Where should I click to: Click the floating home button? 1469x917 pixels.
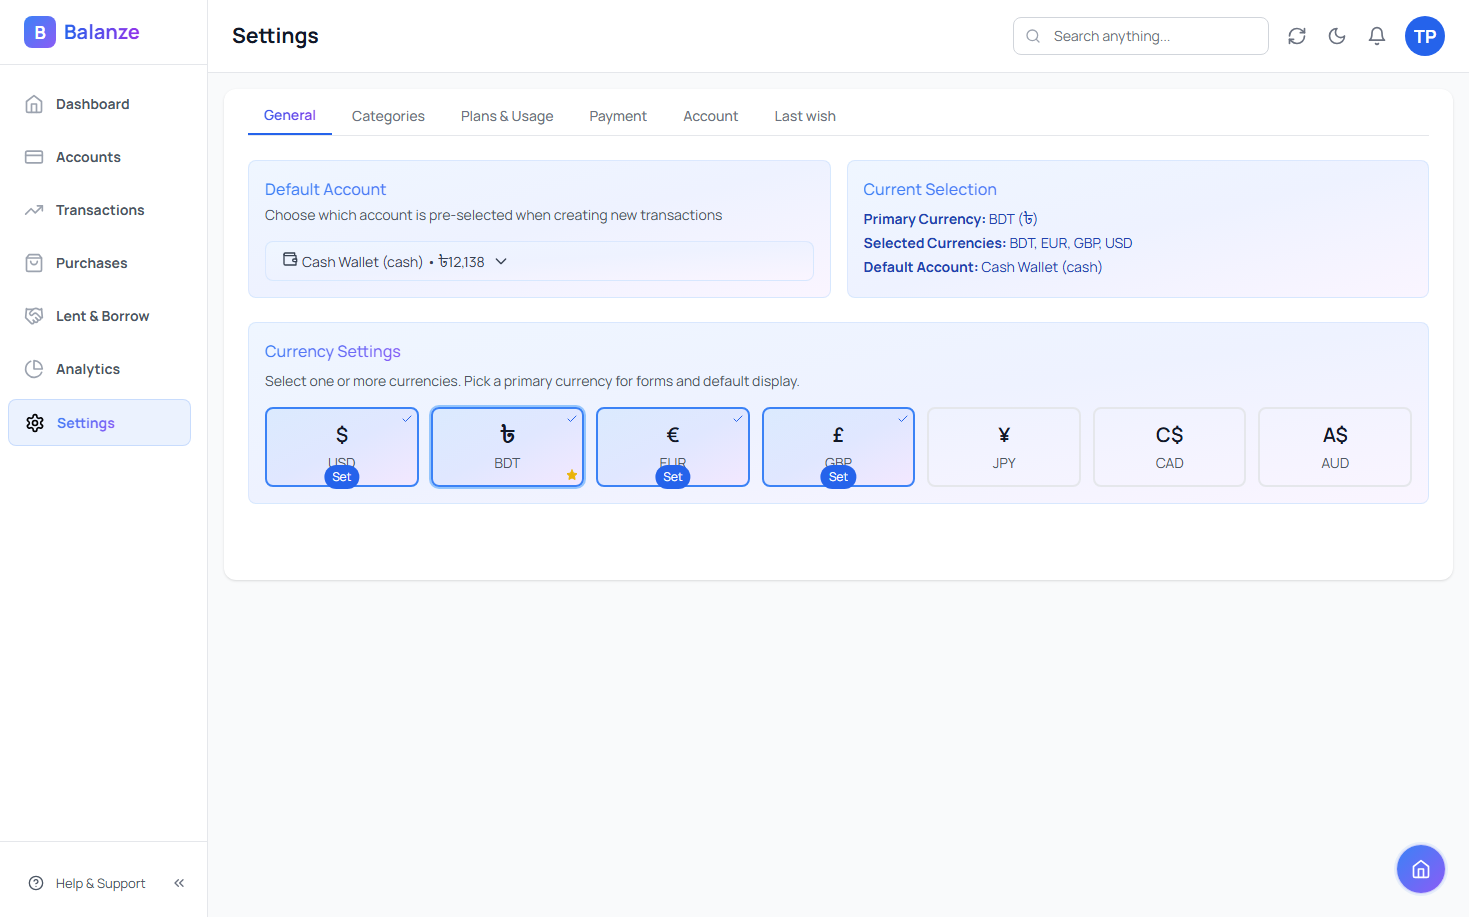click(1420, 868)
